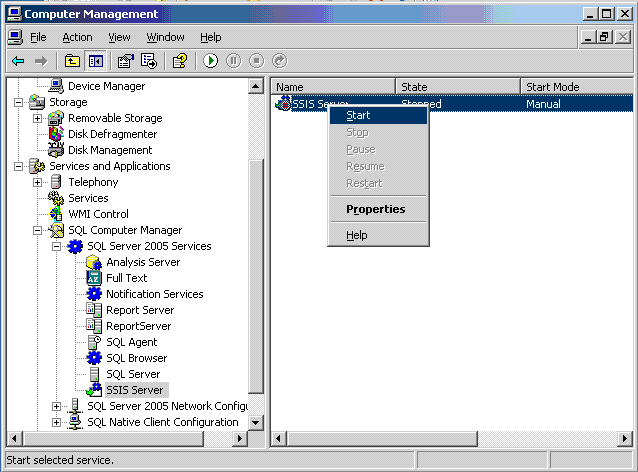638x472 pixels.
Task: Restore down the inner MMC child window
Action: [605, 37]
